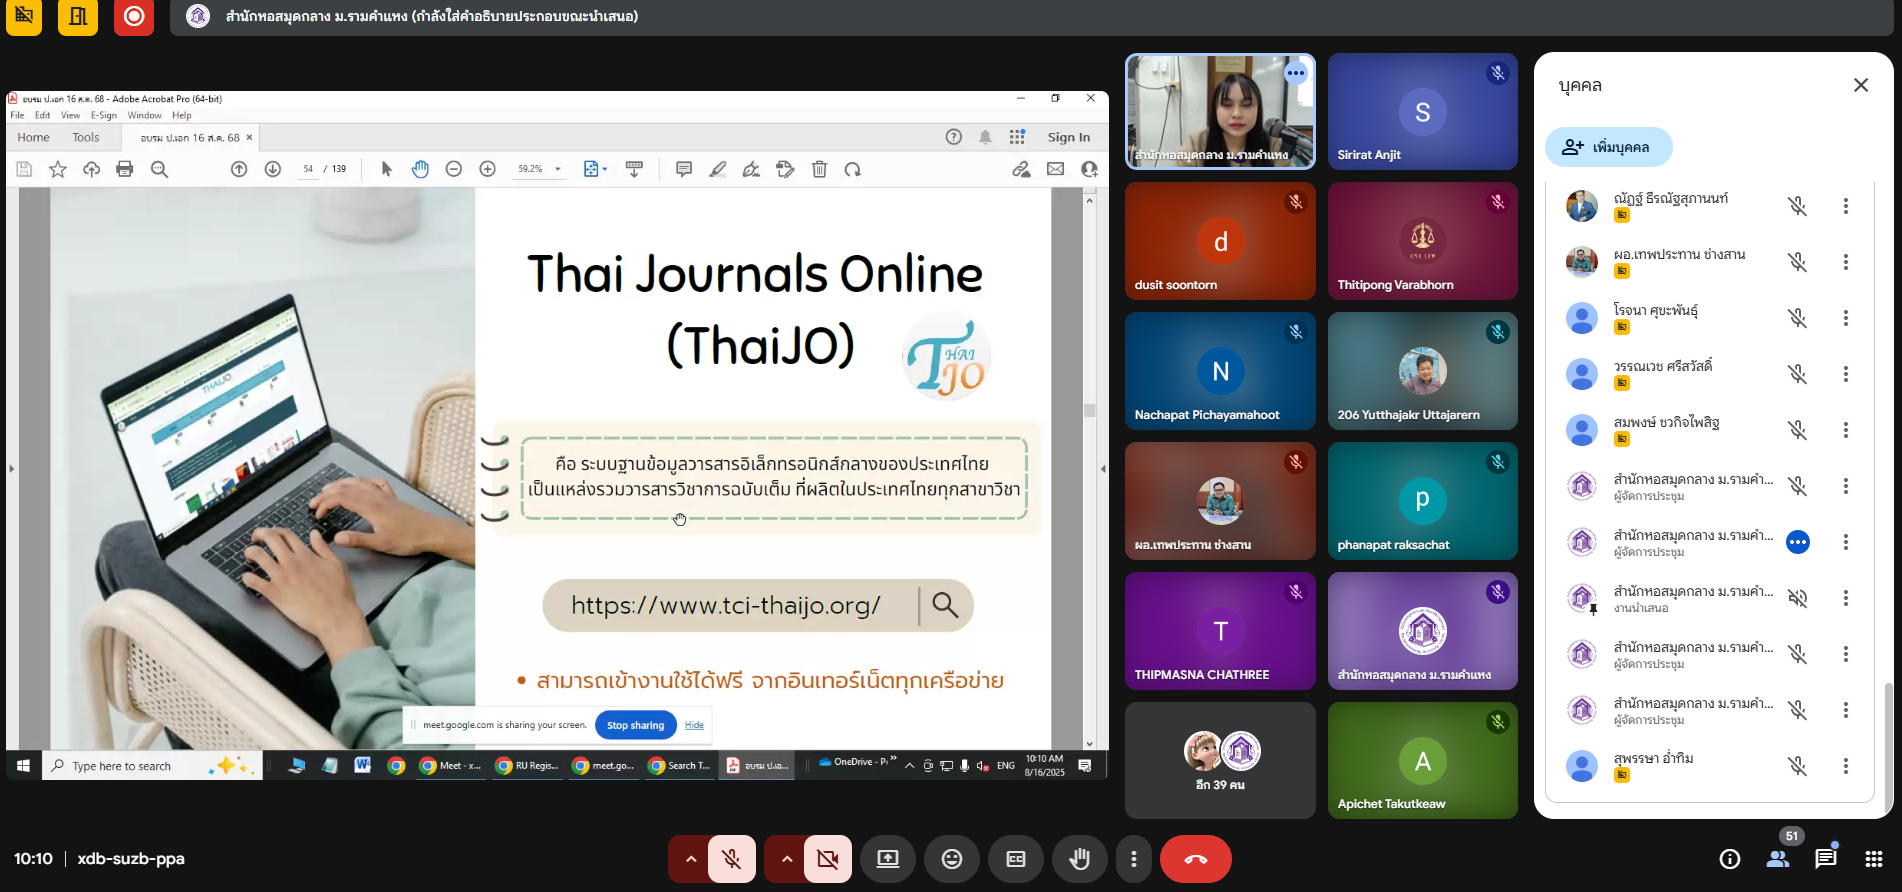Activate the Hand pan tool in Acrobat

tap(420, 169)
